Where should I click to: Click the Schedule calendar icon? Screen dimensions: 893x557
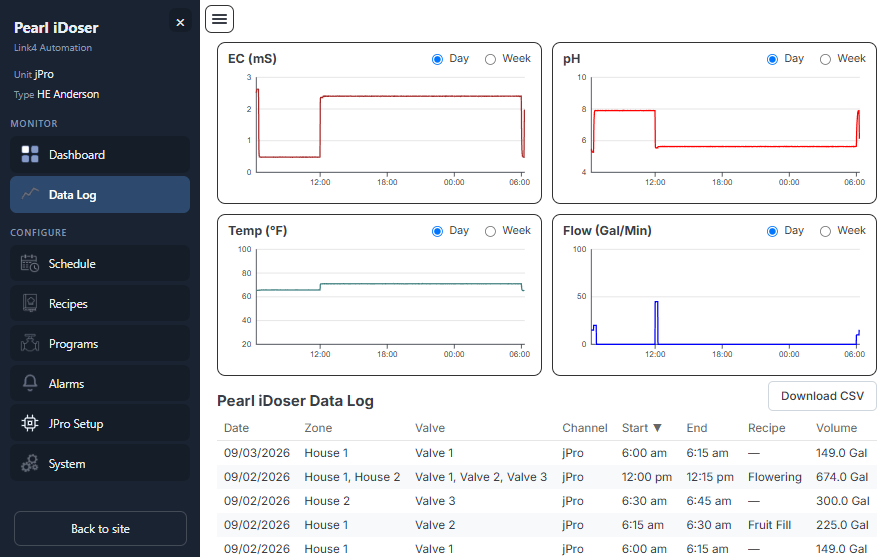pos(30,263)
